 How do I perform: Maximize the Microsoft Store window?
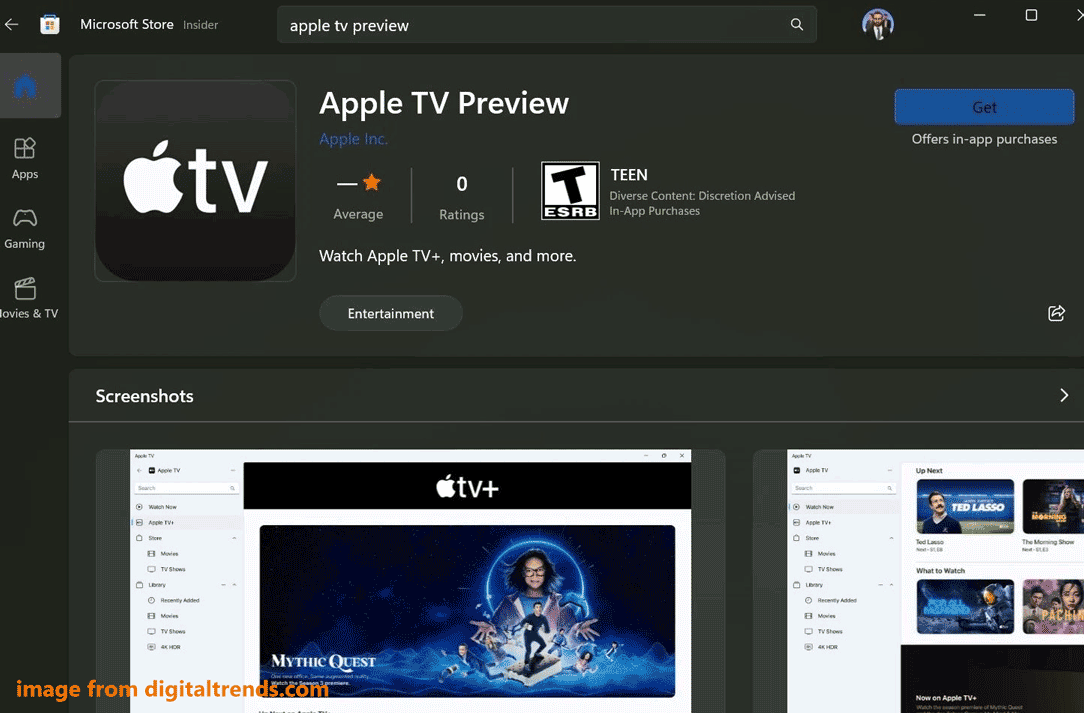tap(1031, 15)
